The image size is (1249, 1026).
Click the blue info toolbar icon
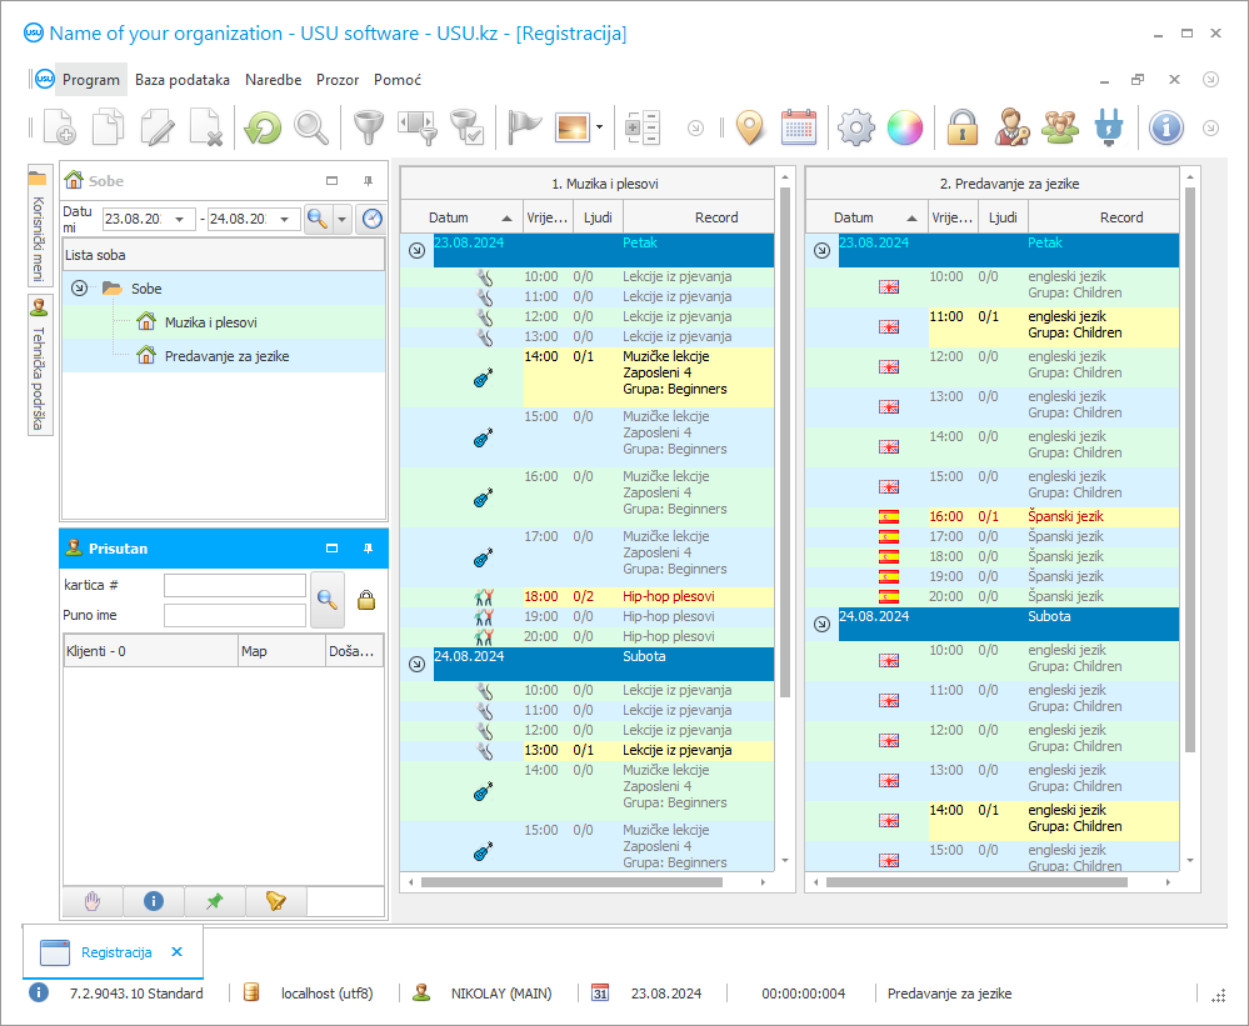[1166, 128]
